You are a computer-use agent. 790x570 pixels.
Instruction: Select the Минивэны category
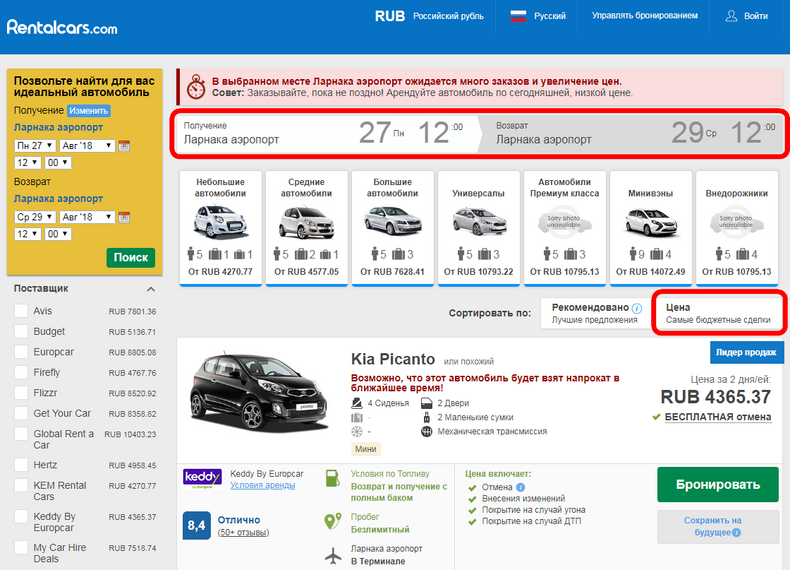point(650,228)
